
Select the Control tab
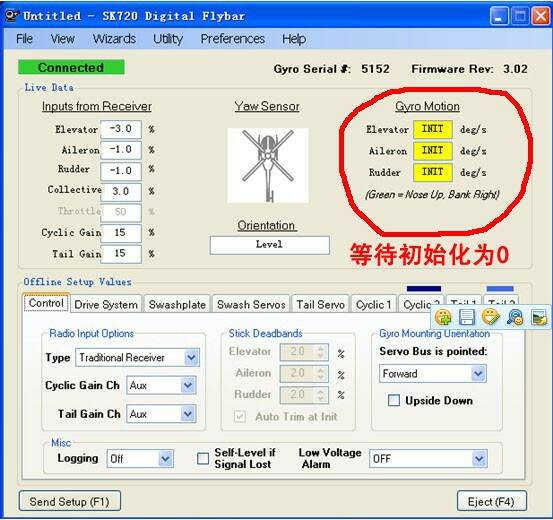point(46,303)
